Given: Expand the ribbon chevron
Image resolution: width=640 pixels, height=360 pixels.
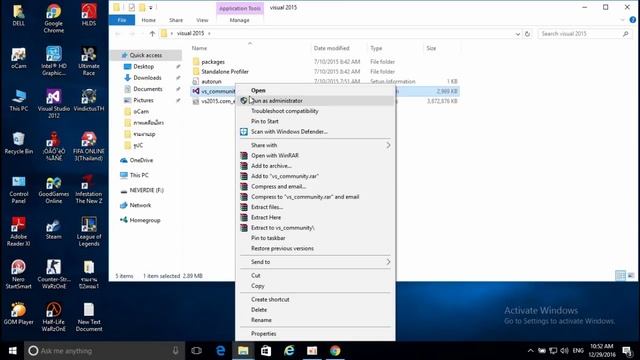Looking at the screenshot, I should point(622,20).
